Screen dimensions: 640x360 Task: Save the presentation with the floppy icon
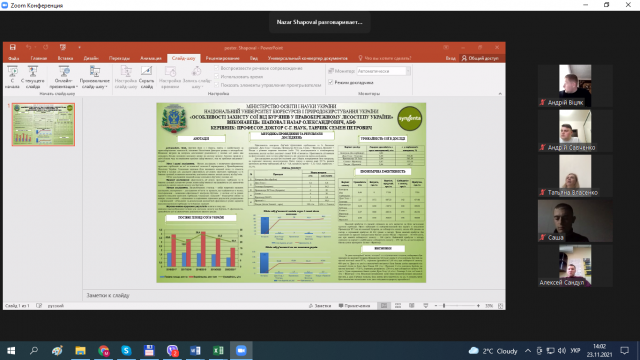(13, 47)
